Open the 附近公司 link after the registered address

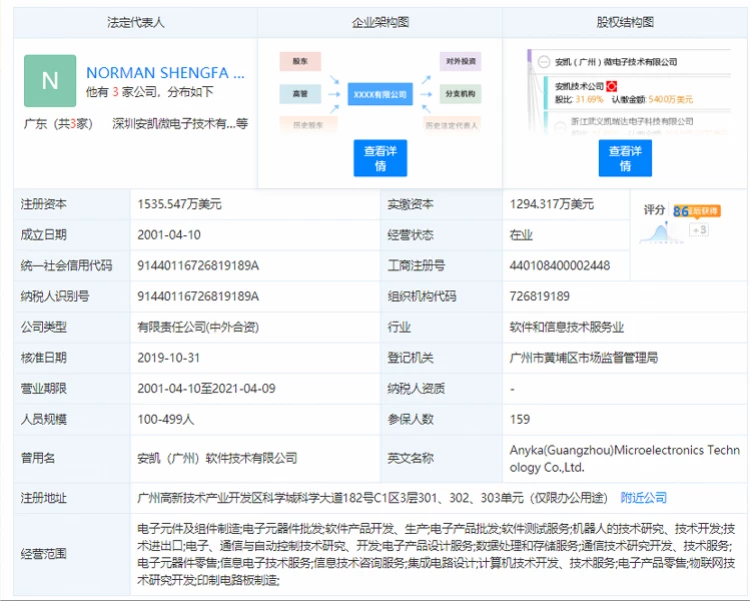click(643, 497)
